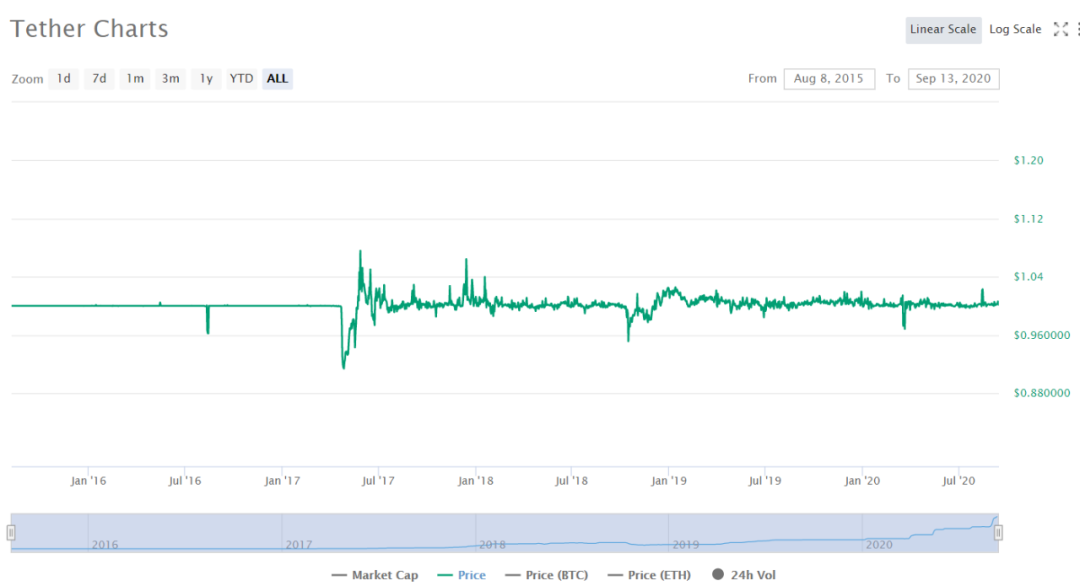Viewport: 1080px width, 586px height.
Task: Click 2019 in the navigator timeline
Action: (686, 545)
